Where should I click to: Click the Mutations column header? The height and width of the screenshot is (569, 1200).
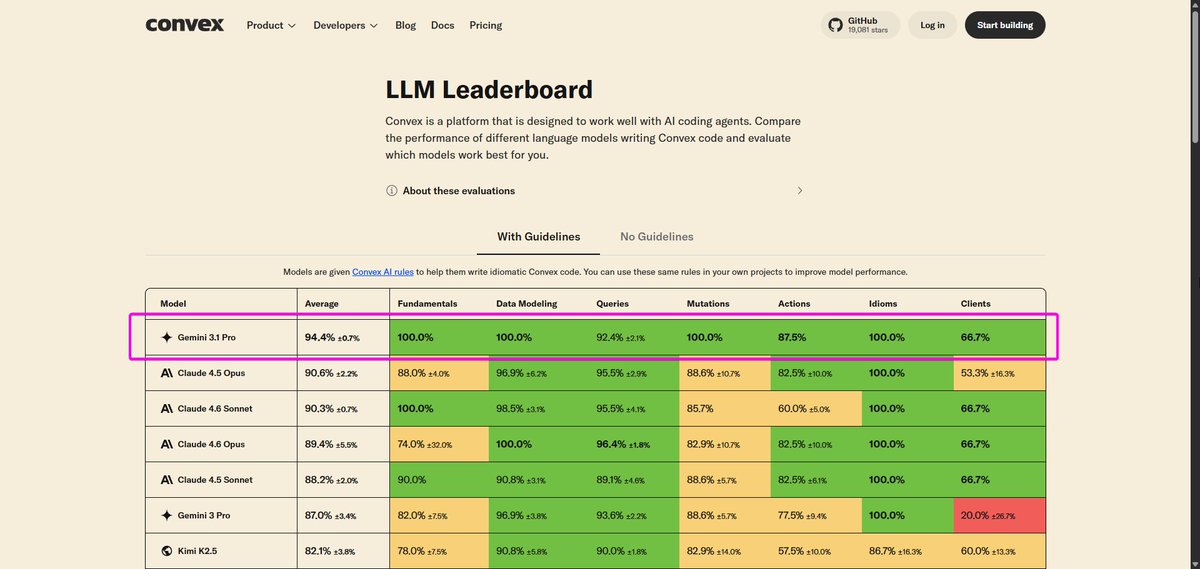point(708,303)
